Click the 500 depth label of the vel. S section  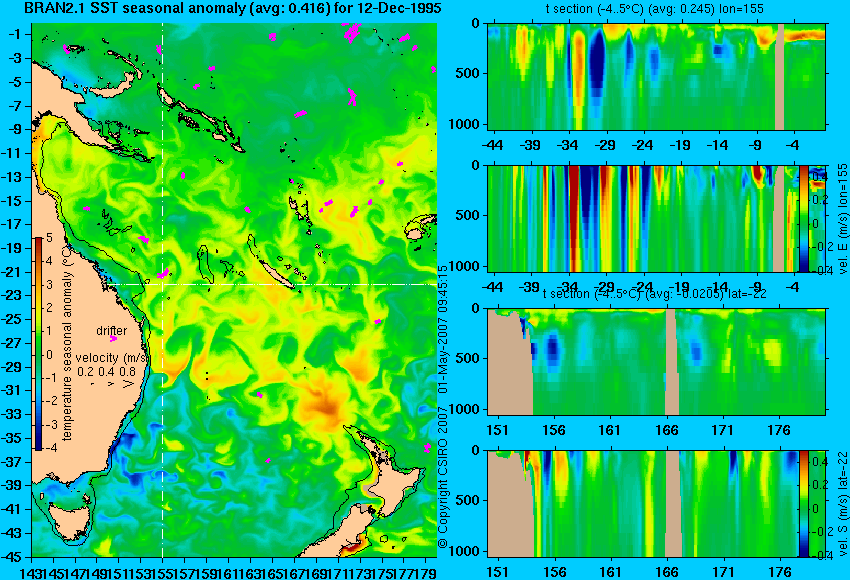click(x=468, y=500)
